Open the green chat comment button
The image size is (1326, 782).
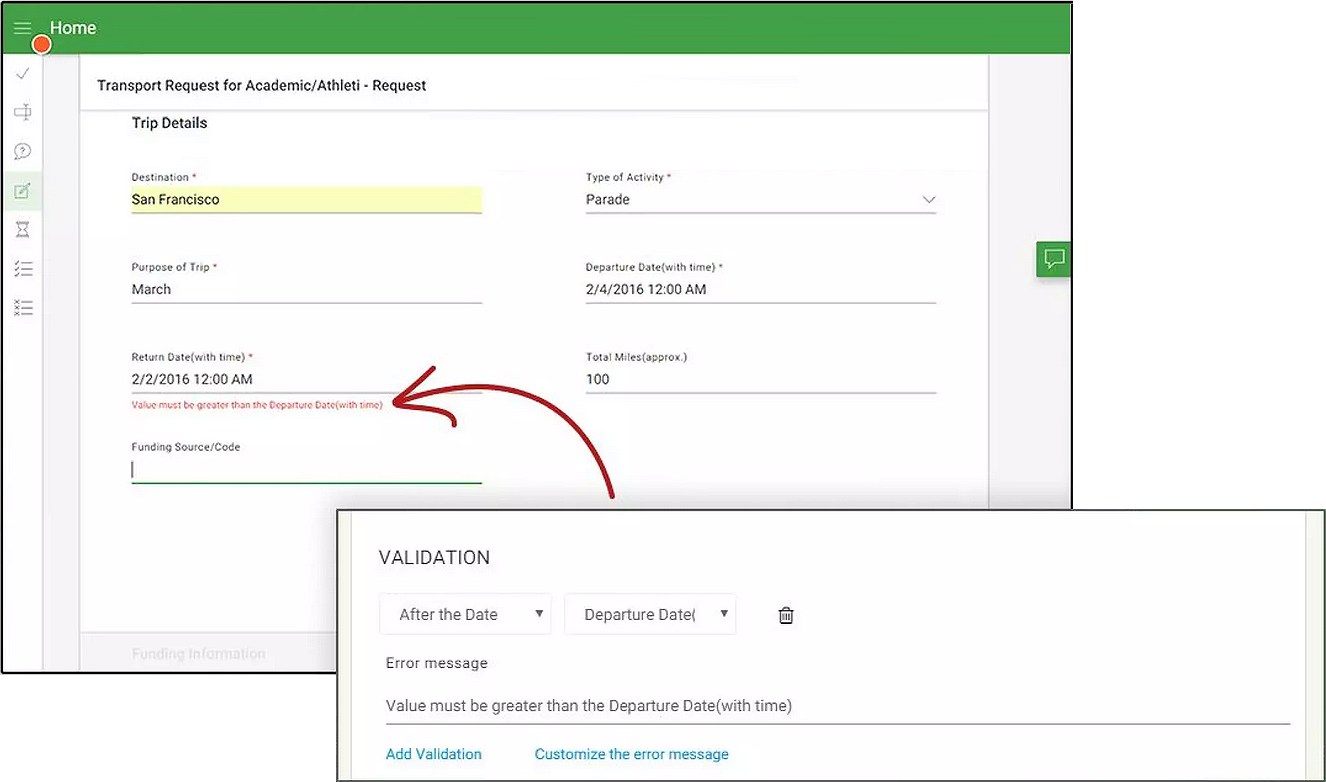(1053, 260)
